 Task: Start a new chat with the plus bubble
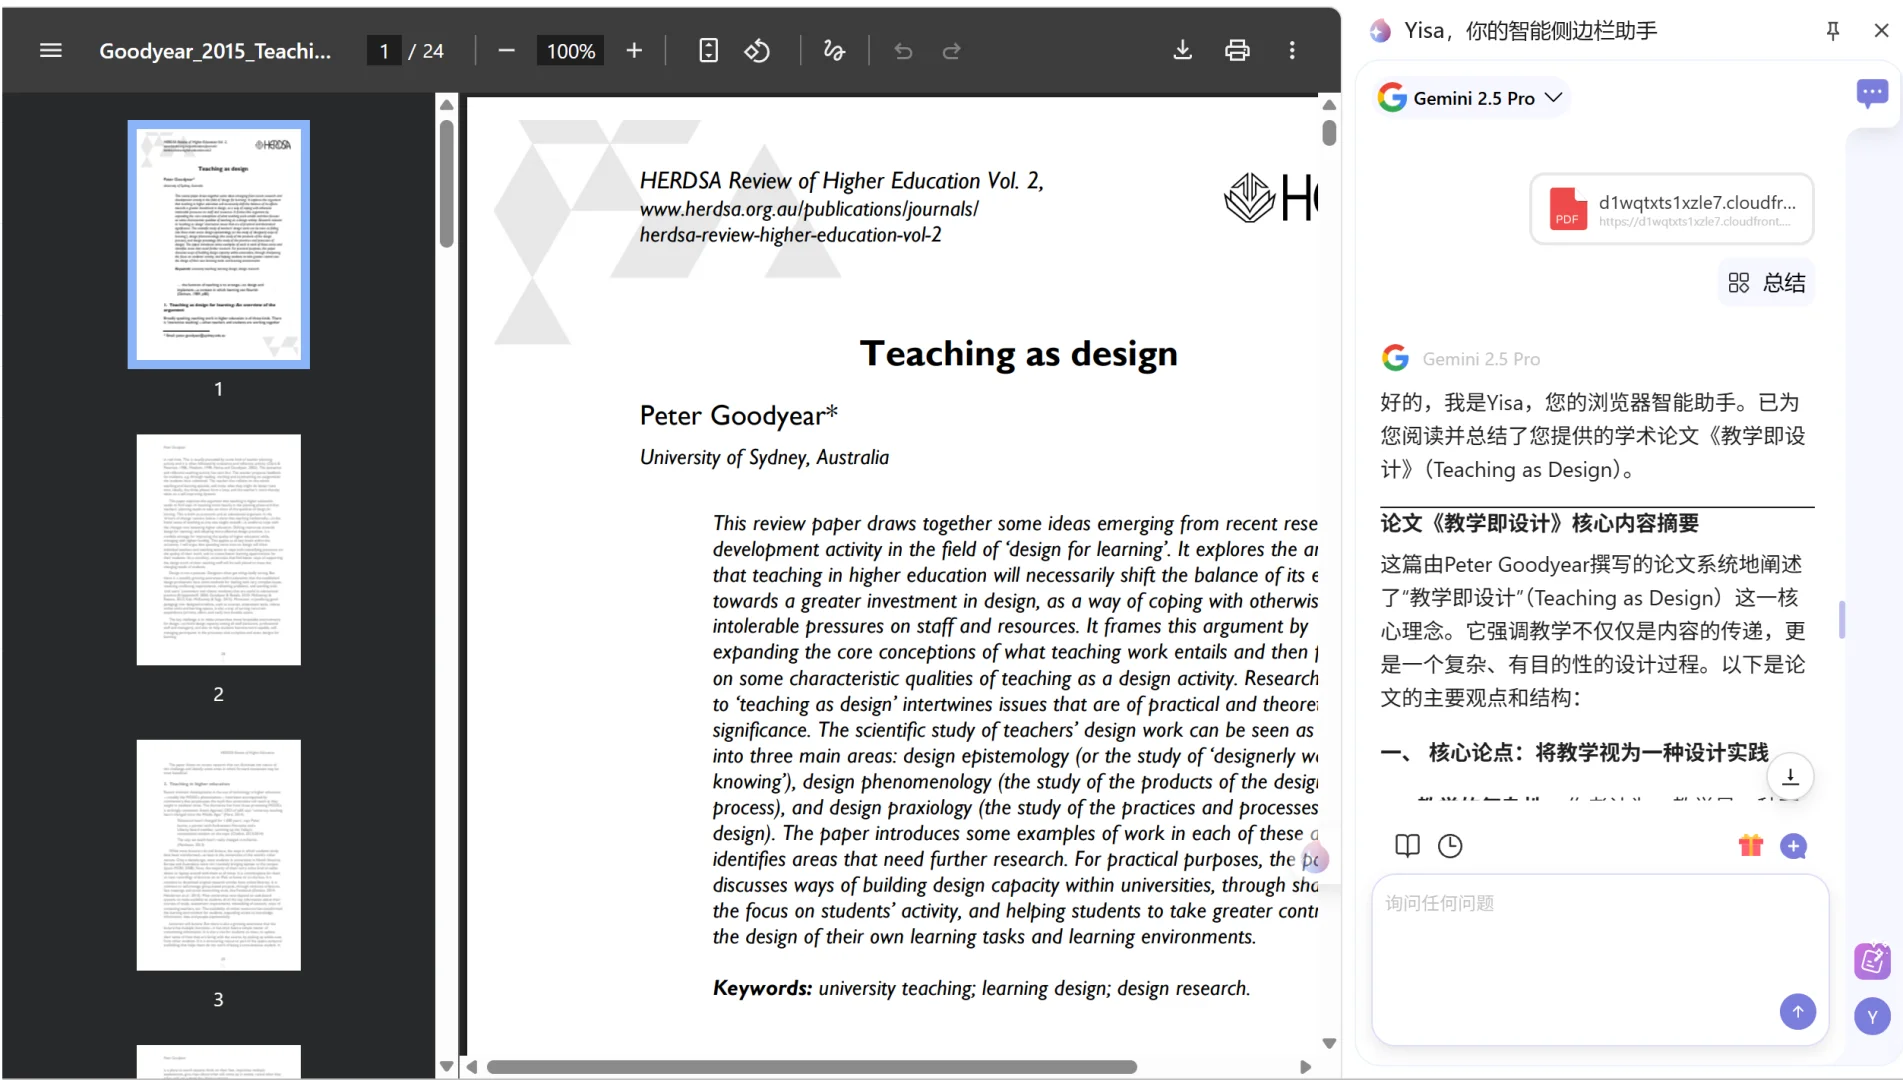pos(1794,846)
